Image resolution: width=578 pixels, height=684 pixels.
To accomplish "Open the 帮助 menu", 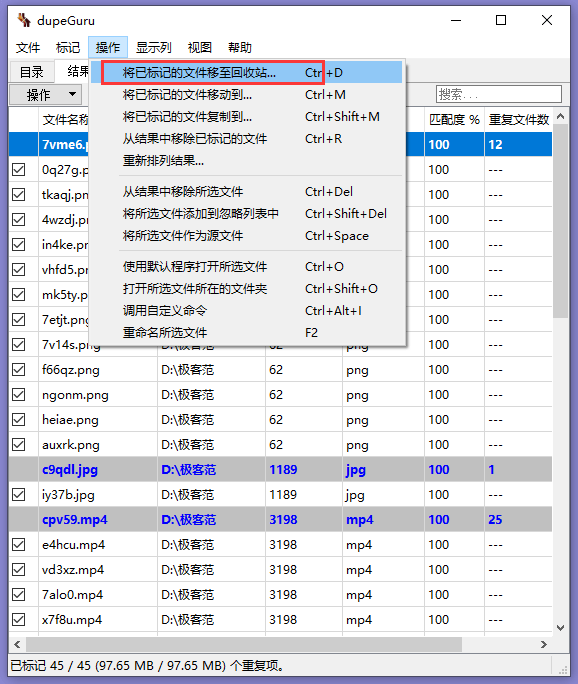I will point(239,47).
